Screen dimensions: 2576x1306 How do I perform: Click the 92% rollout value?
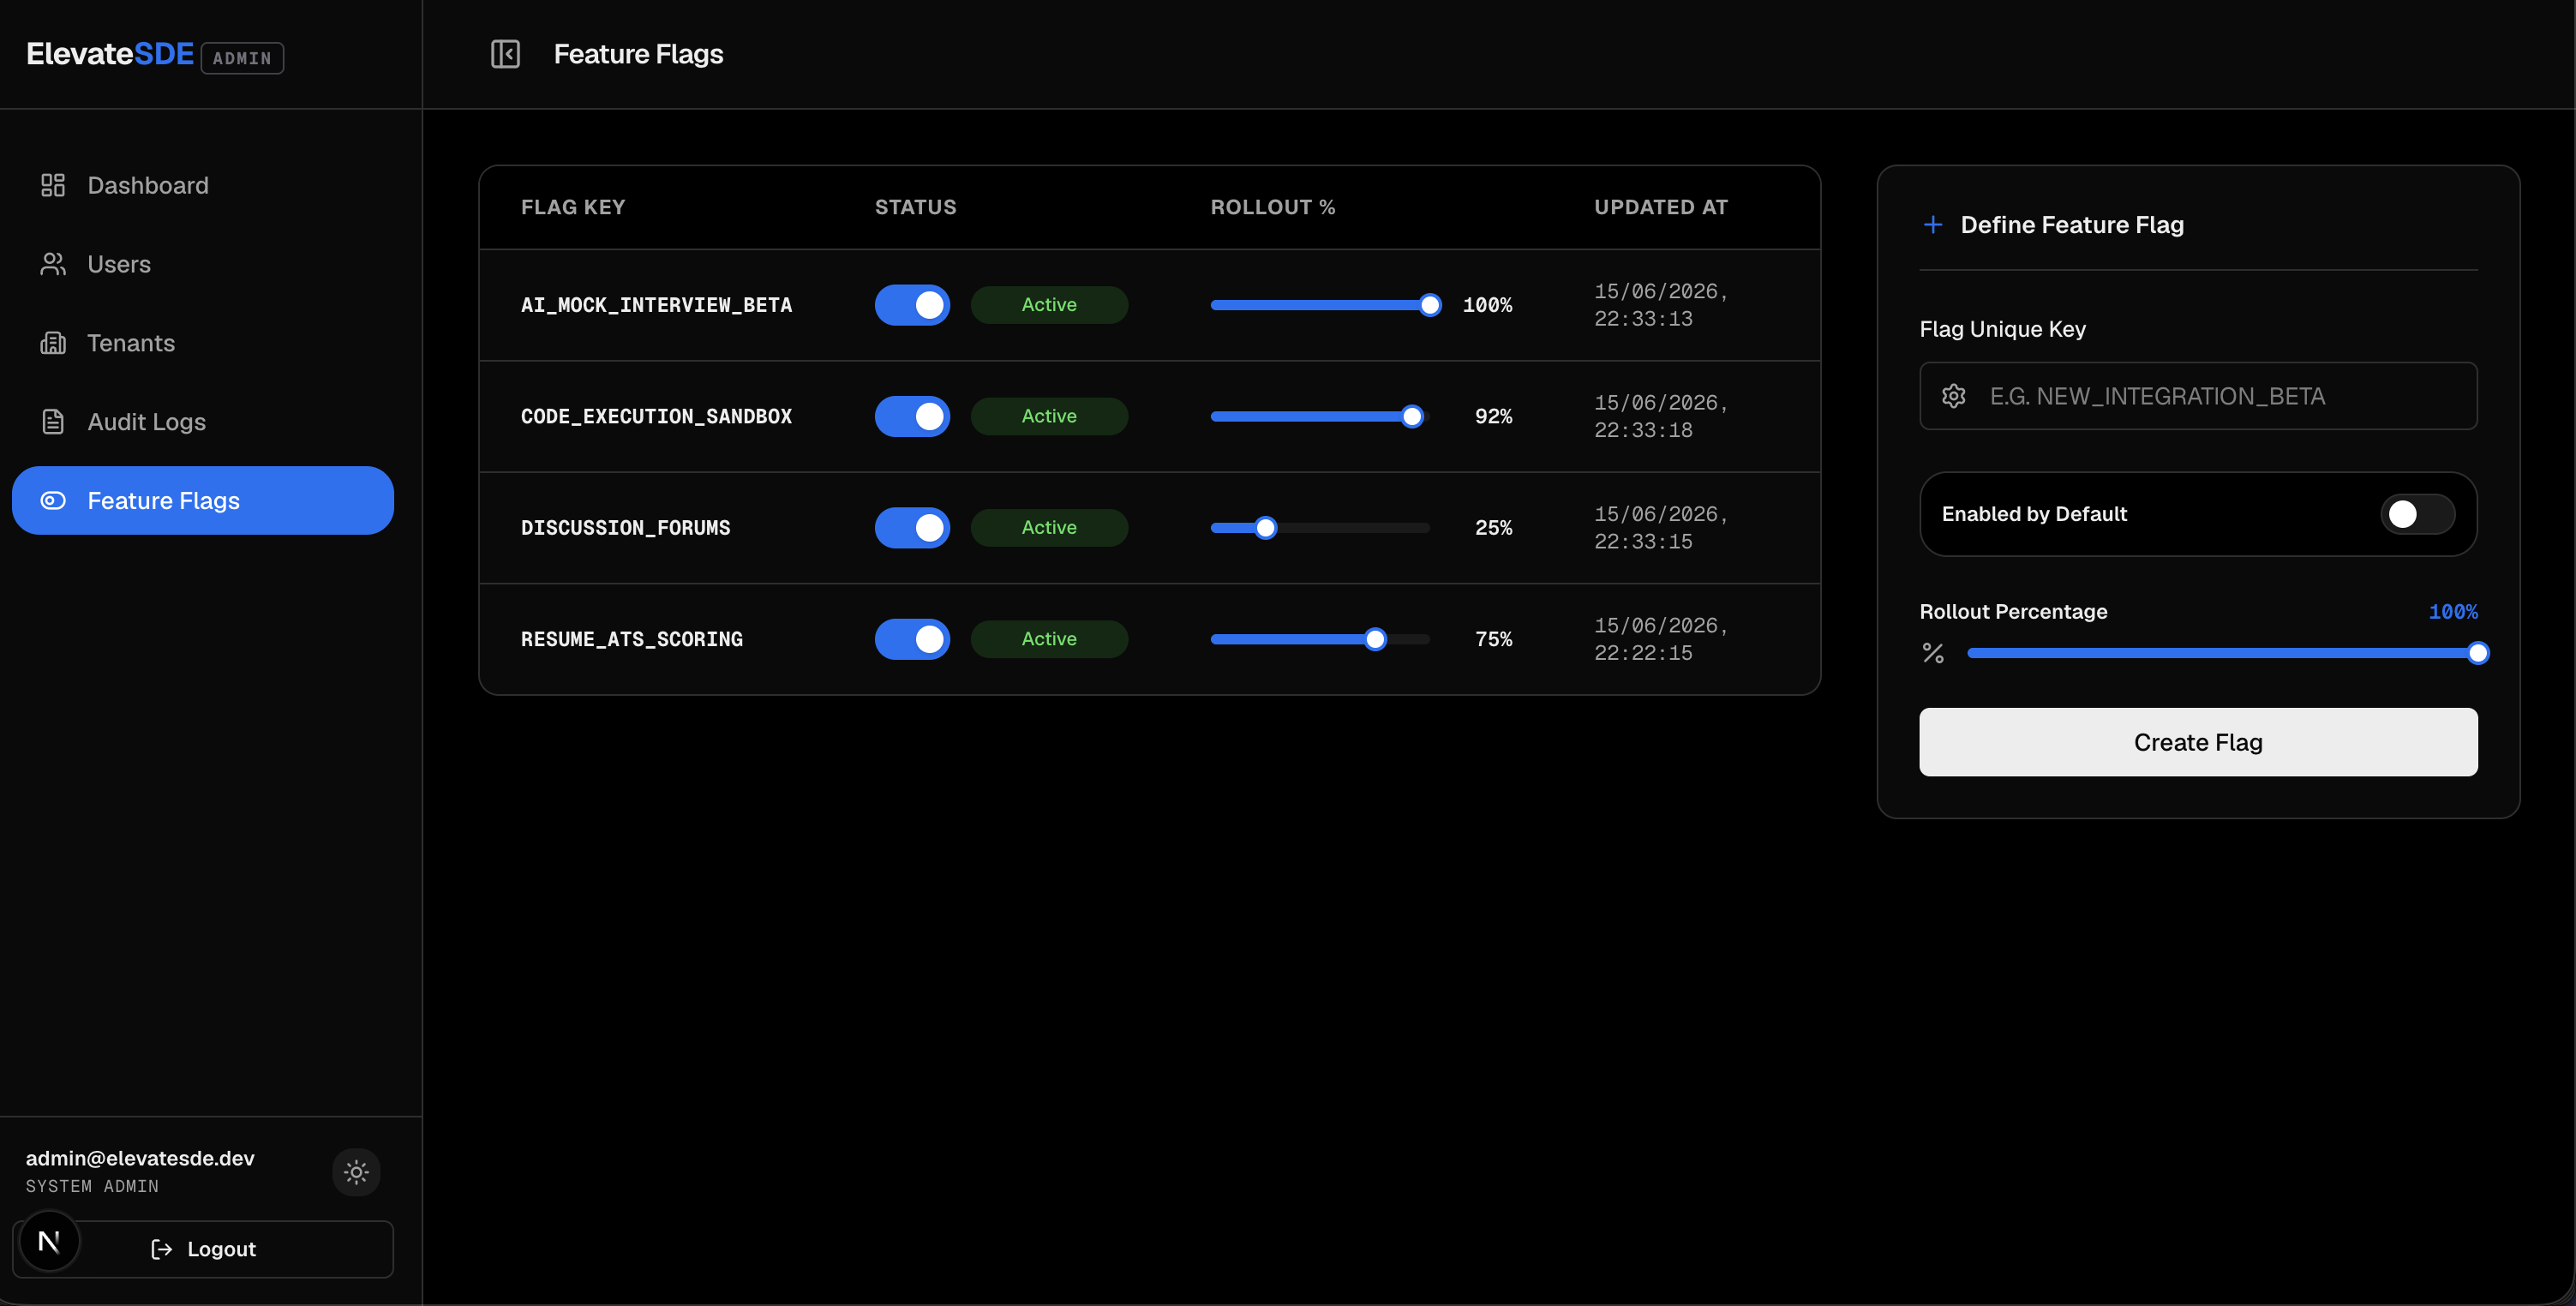[x=1493, y=416]
